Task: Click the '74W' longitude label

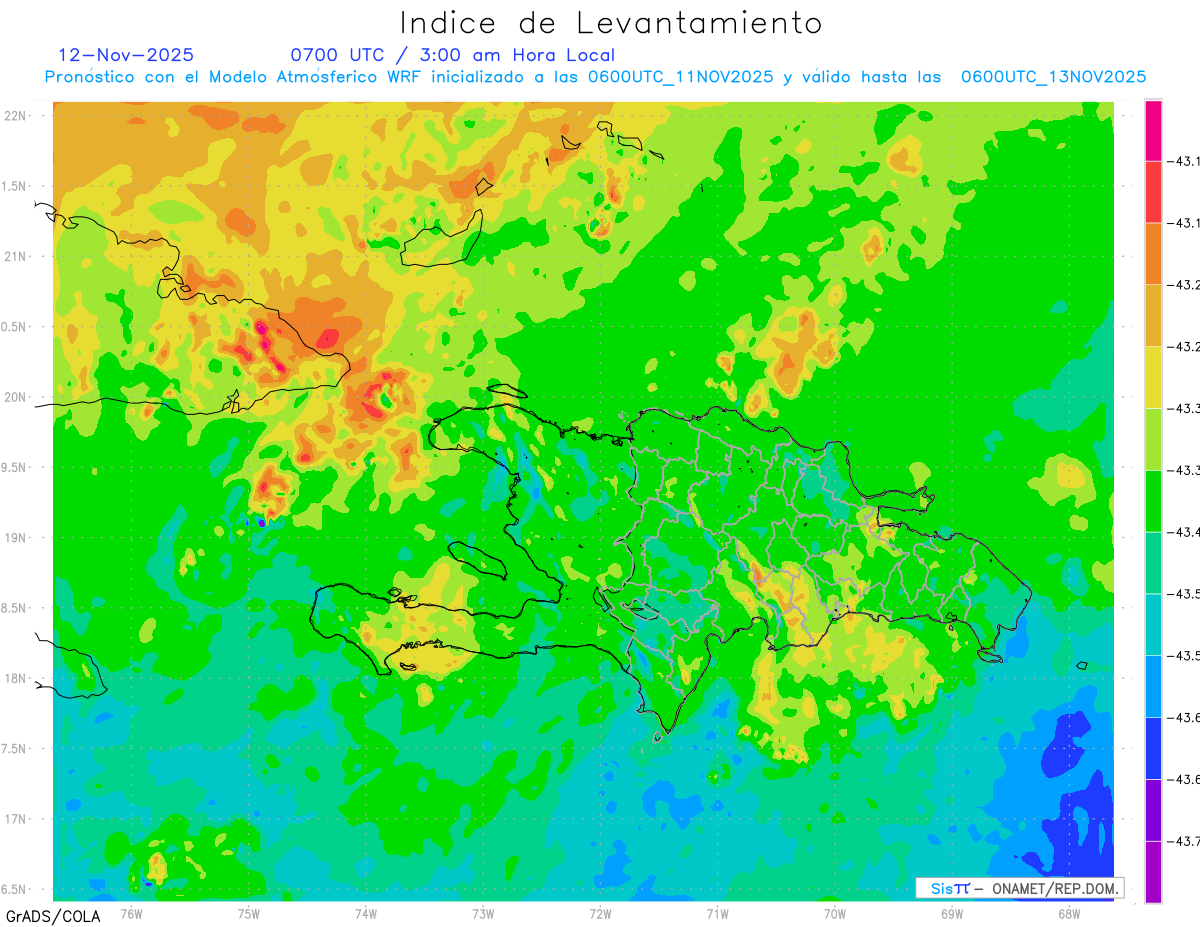Action: 366,913
